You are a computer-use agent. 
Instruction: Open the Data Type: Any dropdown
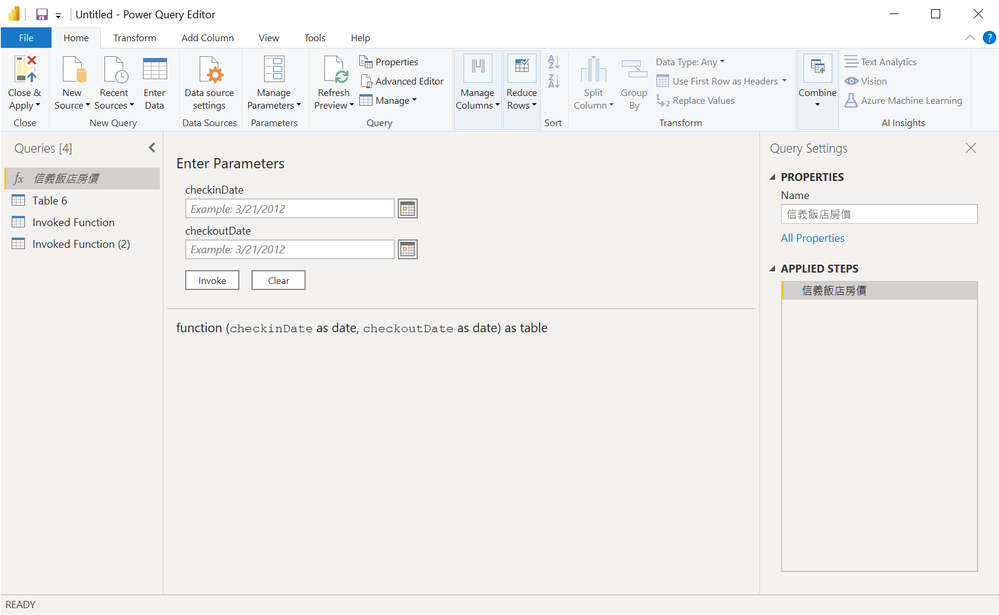690,62
